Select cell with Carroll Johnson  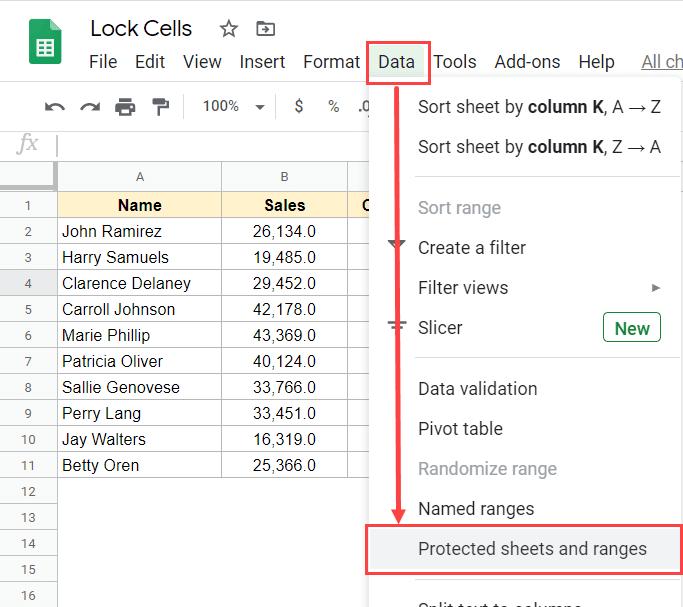click(139, 309)
